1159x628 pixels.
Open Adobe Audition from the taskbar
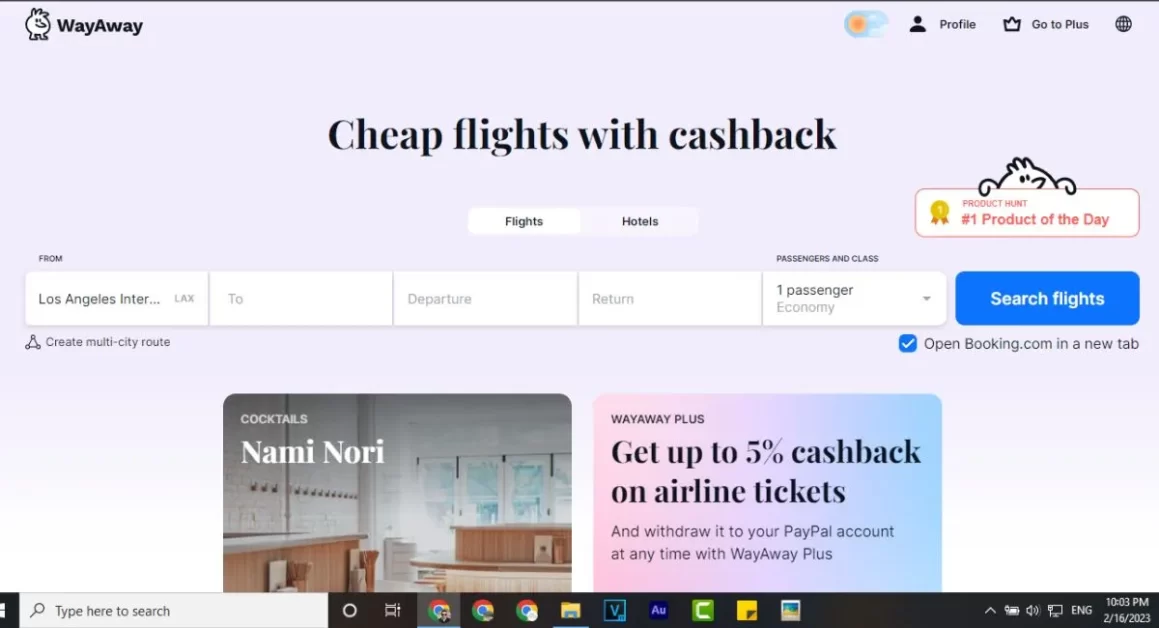click(x=658, y=610)
